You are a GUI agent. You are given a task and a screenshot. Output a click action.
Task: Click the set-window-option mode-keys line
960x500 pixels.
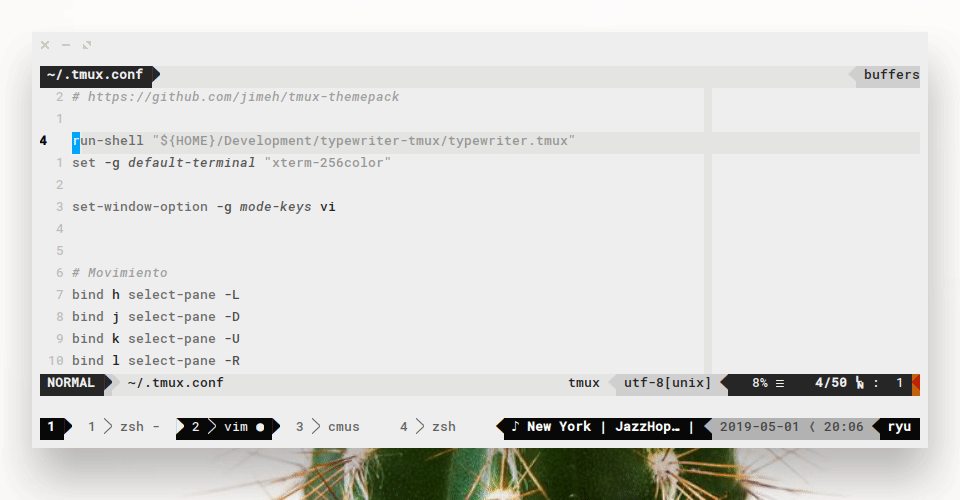(204, 207)
